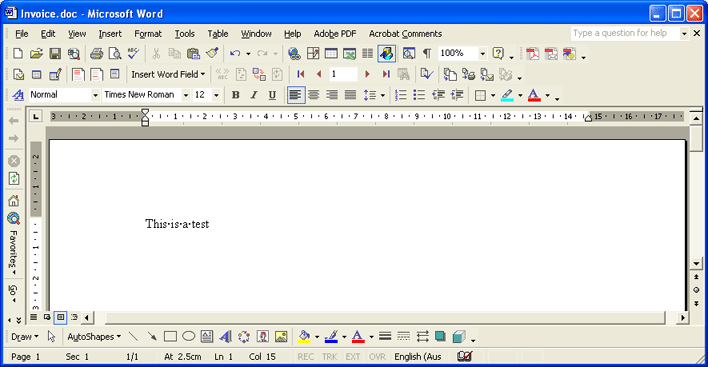Open the font dropdown showing Times New Roman

[x=185, y=95]
